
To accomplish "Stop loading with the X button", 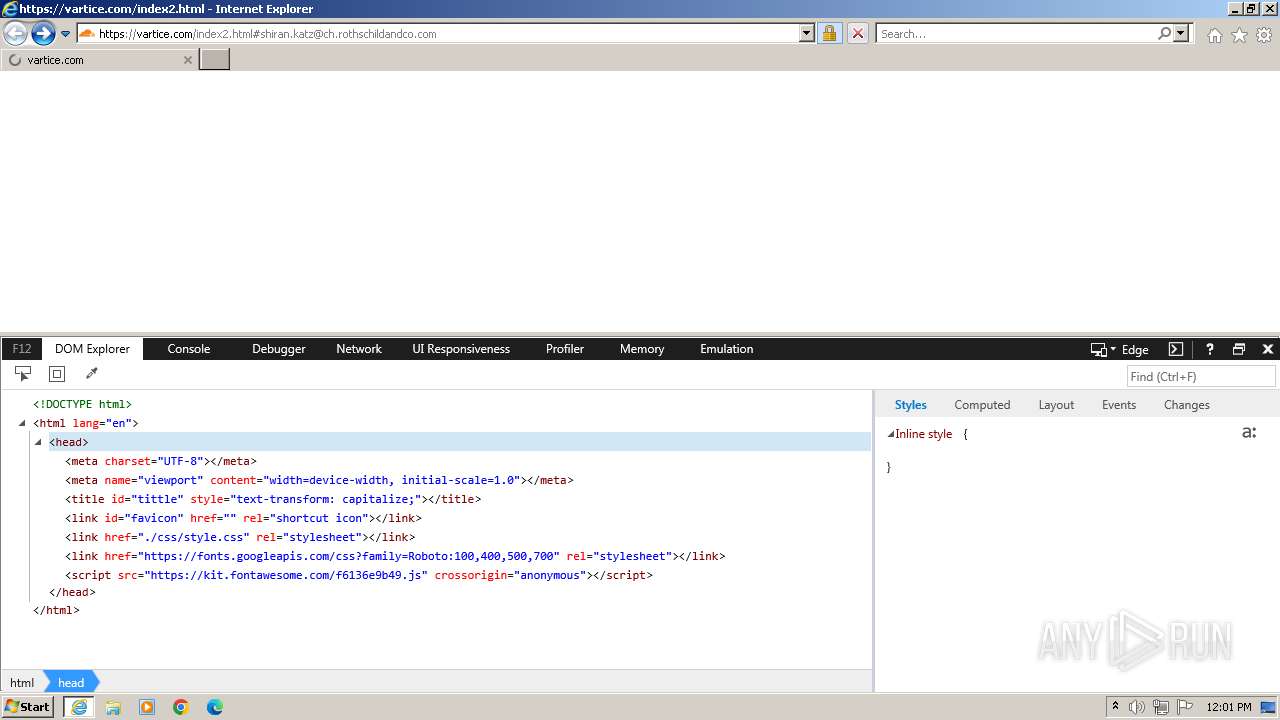I will [857, 34].
